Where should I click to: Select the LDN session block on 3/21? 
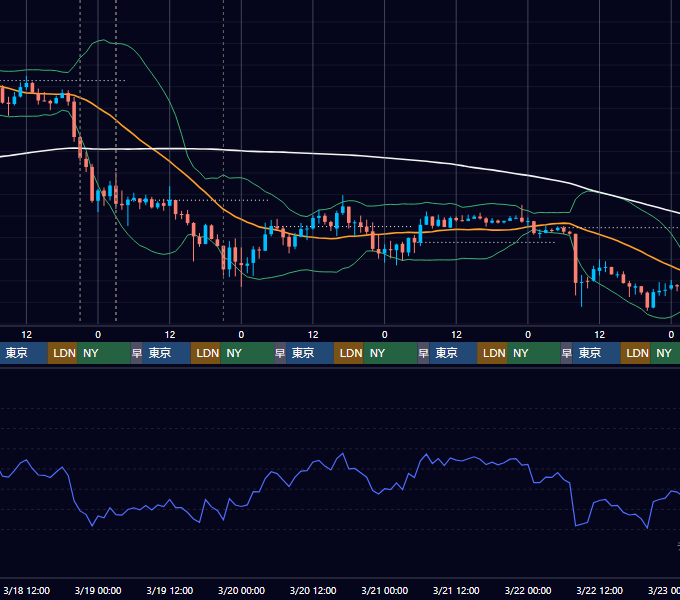click(x=492, y=353)
